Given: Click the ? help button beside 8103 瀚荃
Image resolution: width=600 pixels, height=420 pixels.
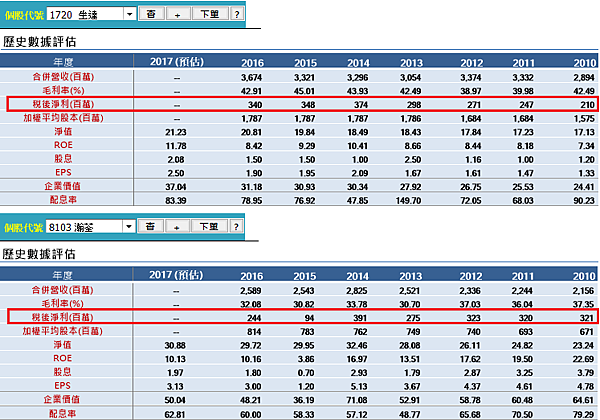Looking at the screenshot, I should tap(236, 226).
